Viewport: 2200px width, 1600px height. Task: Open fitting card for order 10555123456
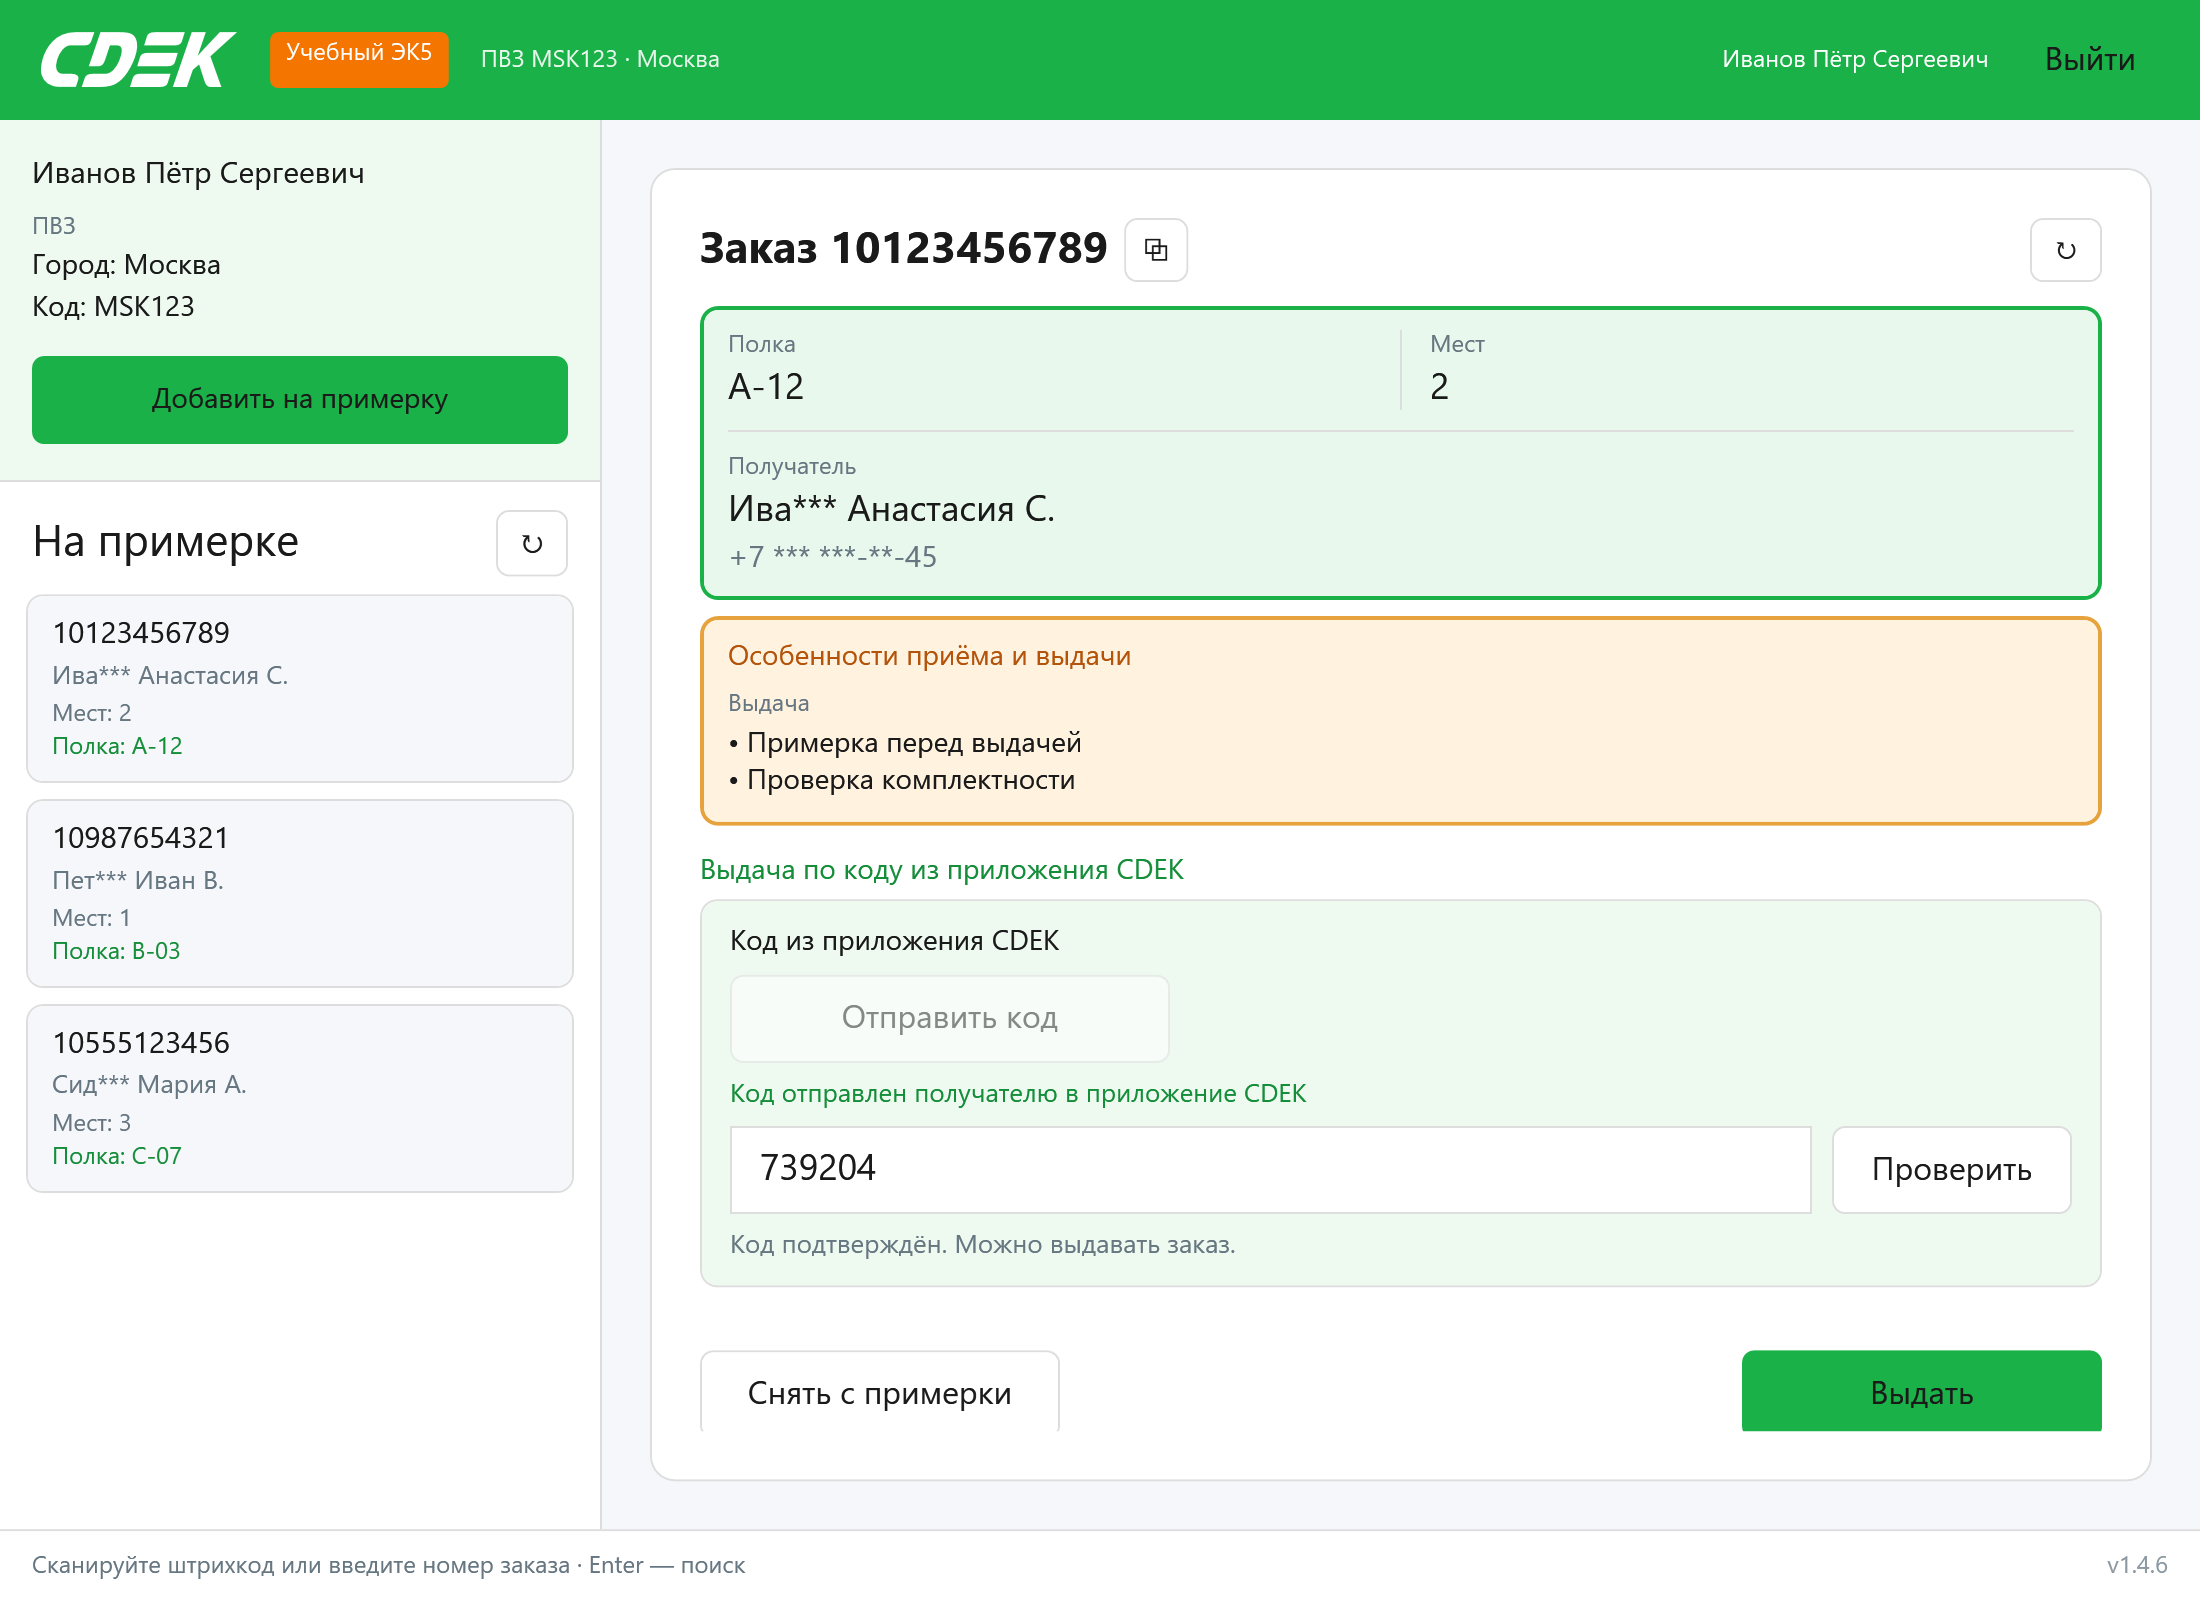(300, 1099)
